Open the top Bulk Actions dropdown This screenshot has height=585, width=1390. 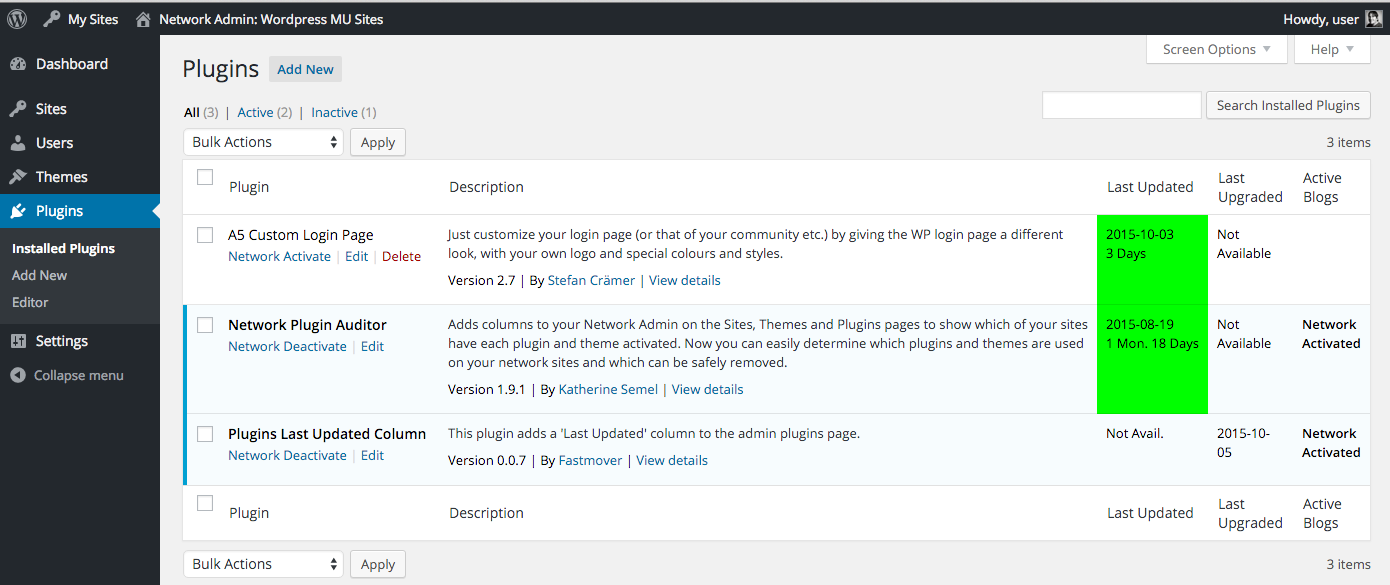tap(263, 142)
